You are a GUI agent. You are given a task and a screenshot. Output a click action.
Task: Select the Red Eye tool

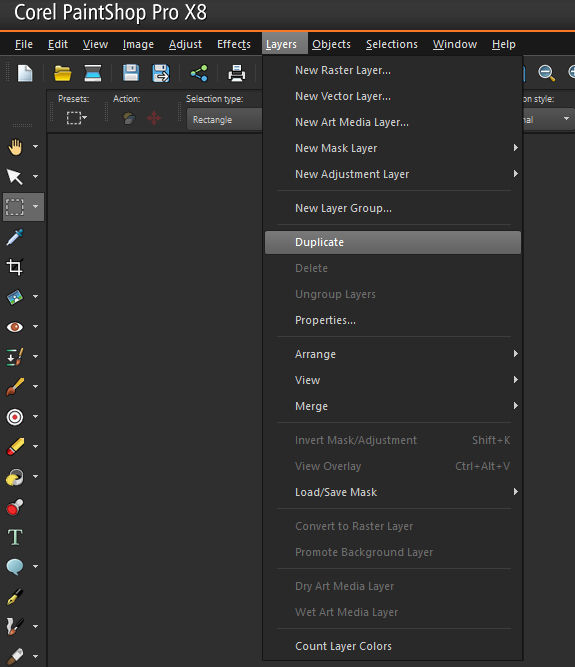click(15, 327)
